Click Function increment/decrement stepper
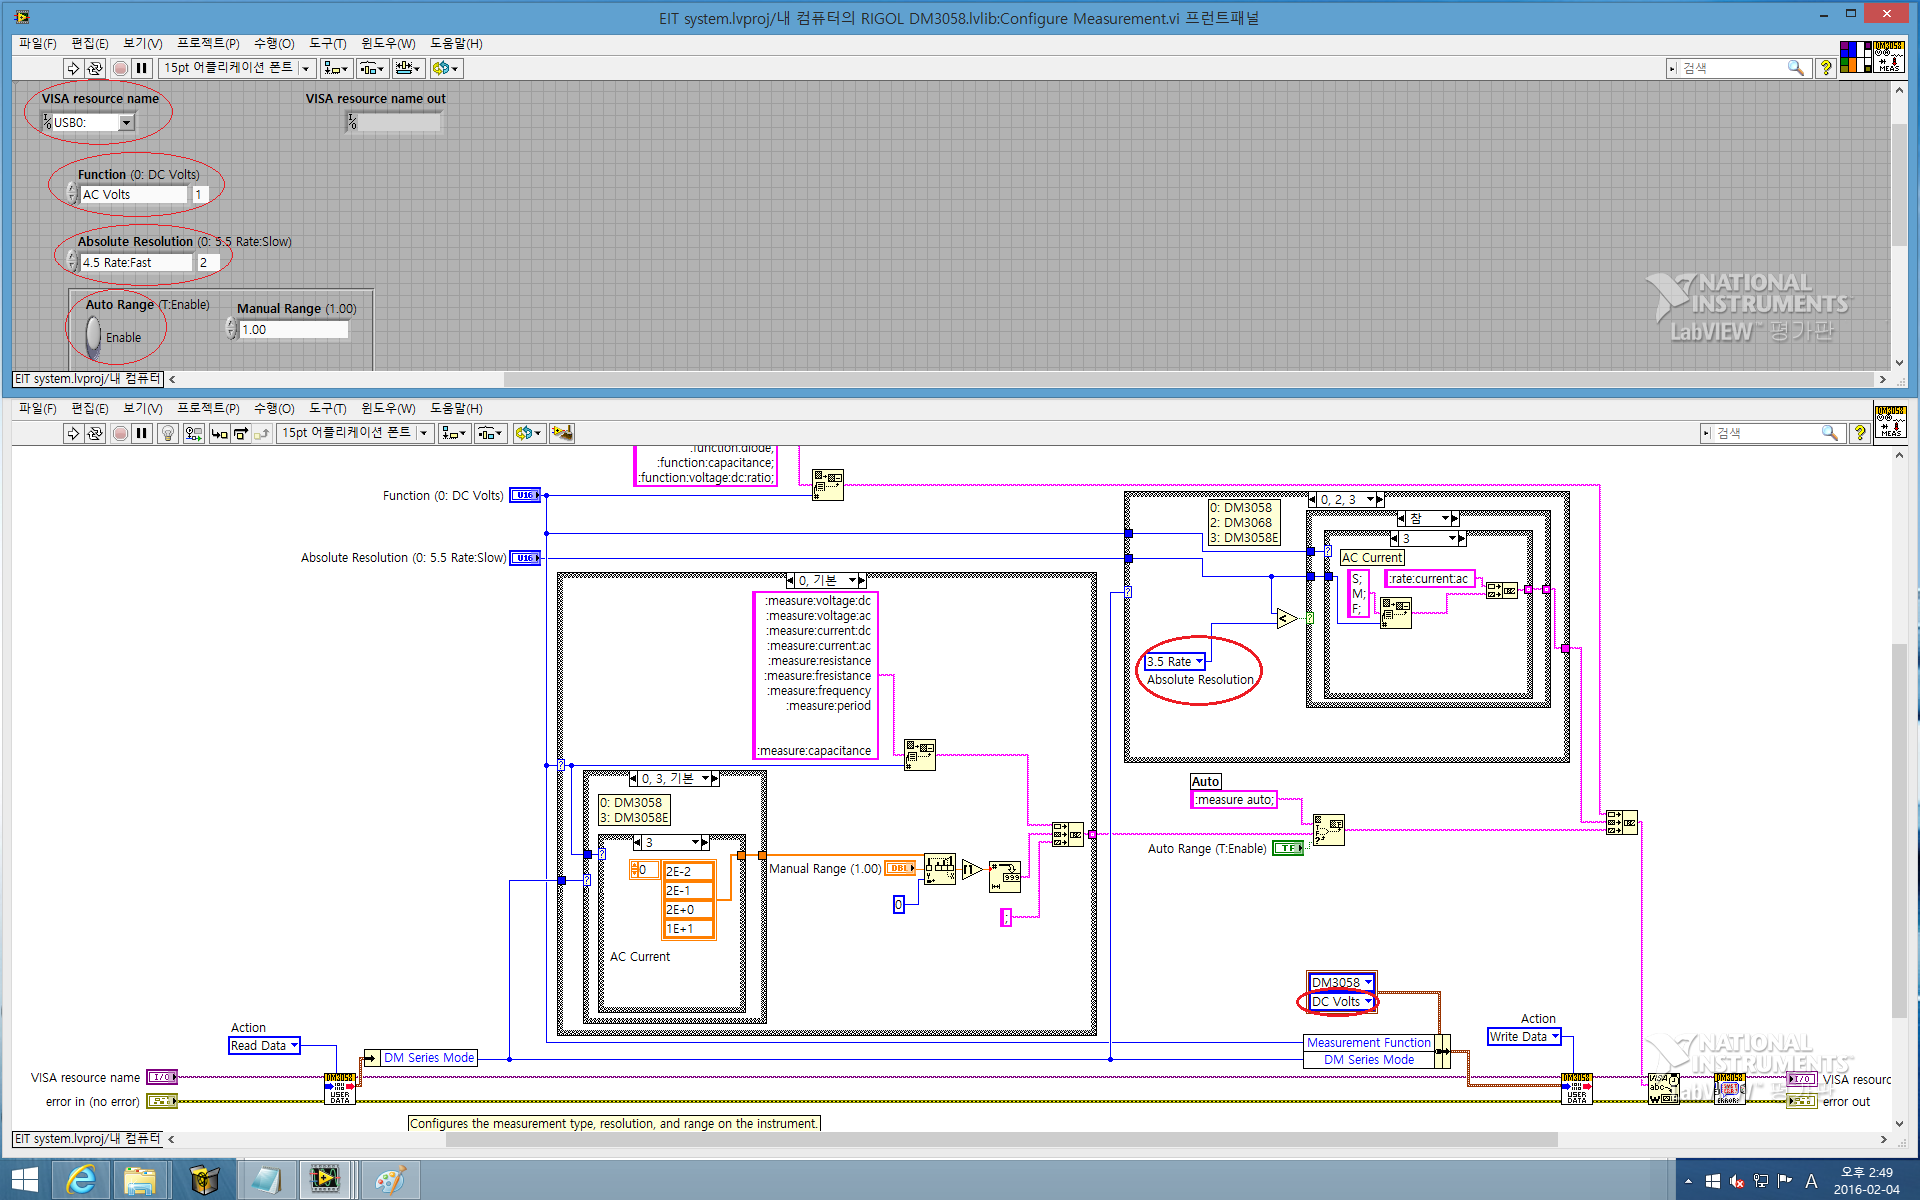Viewport: 1920px width, 1200px height. coord(71,194)
